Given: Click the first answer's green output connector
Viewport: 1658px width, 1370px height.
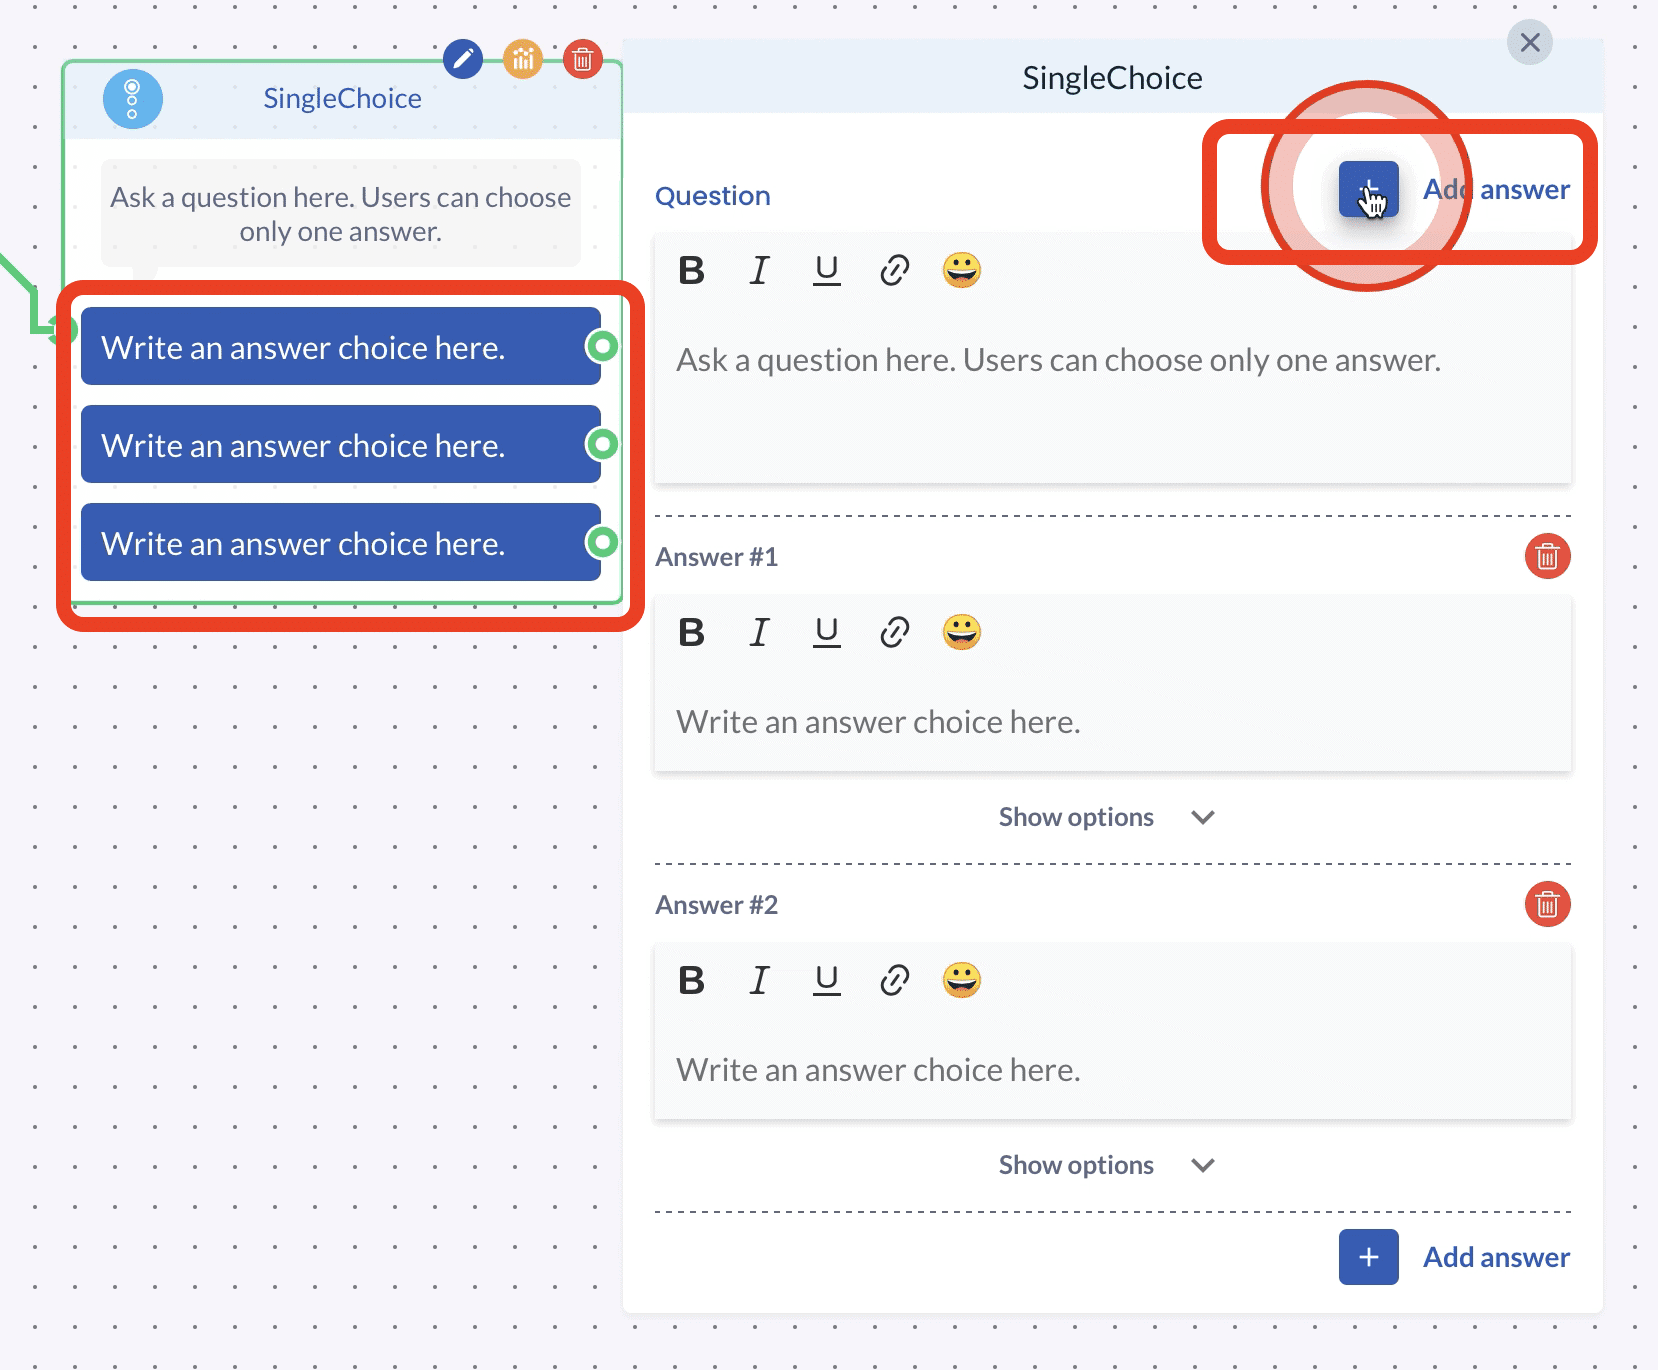Looking at the screenshot, I should point(602,346).
